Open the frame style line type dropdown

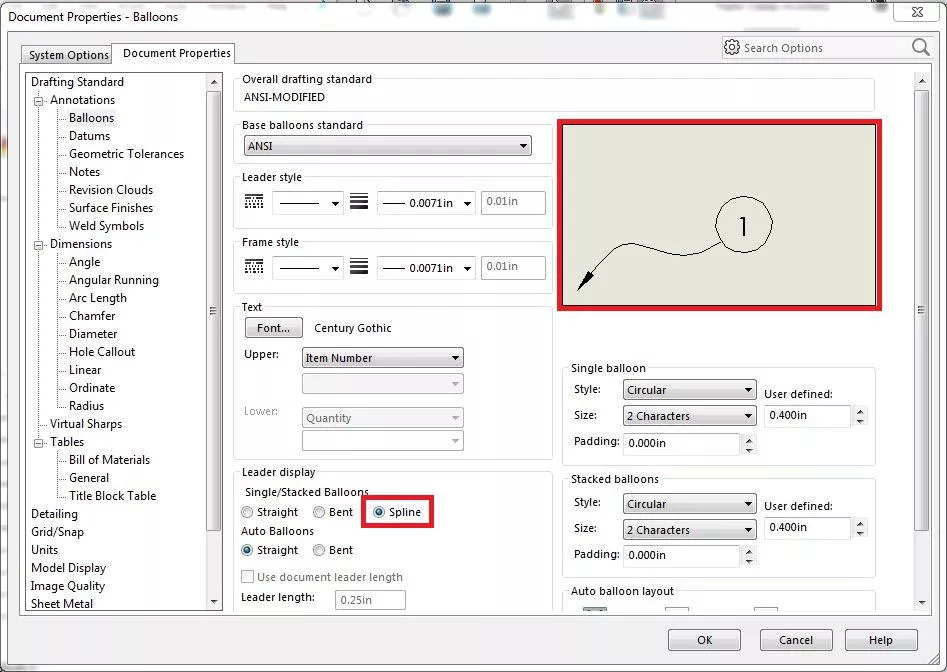point(308,267)
